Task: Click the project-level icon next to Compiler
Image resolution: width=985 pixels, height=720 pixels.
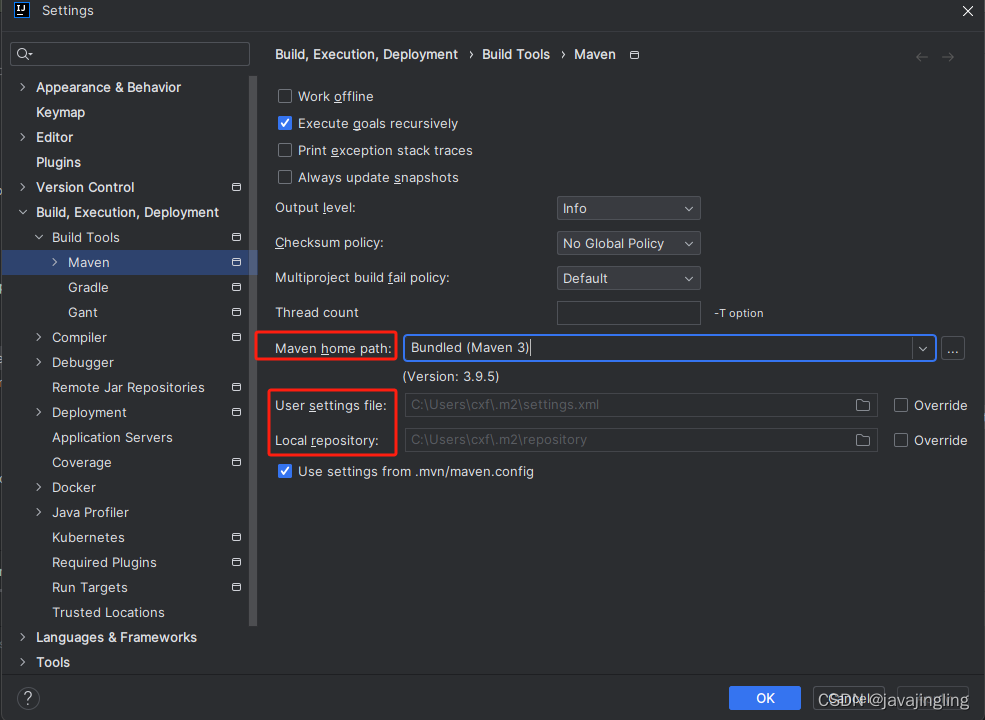Action: [236, 337]
